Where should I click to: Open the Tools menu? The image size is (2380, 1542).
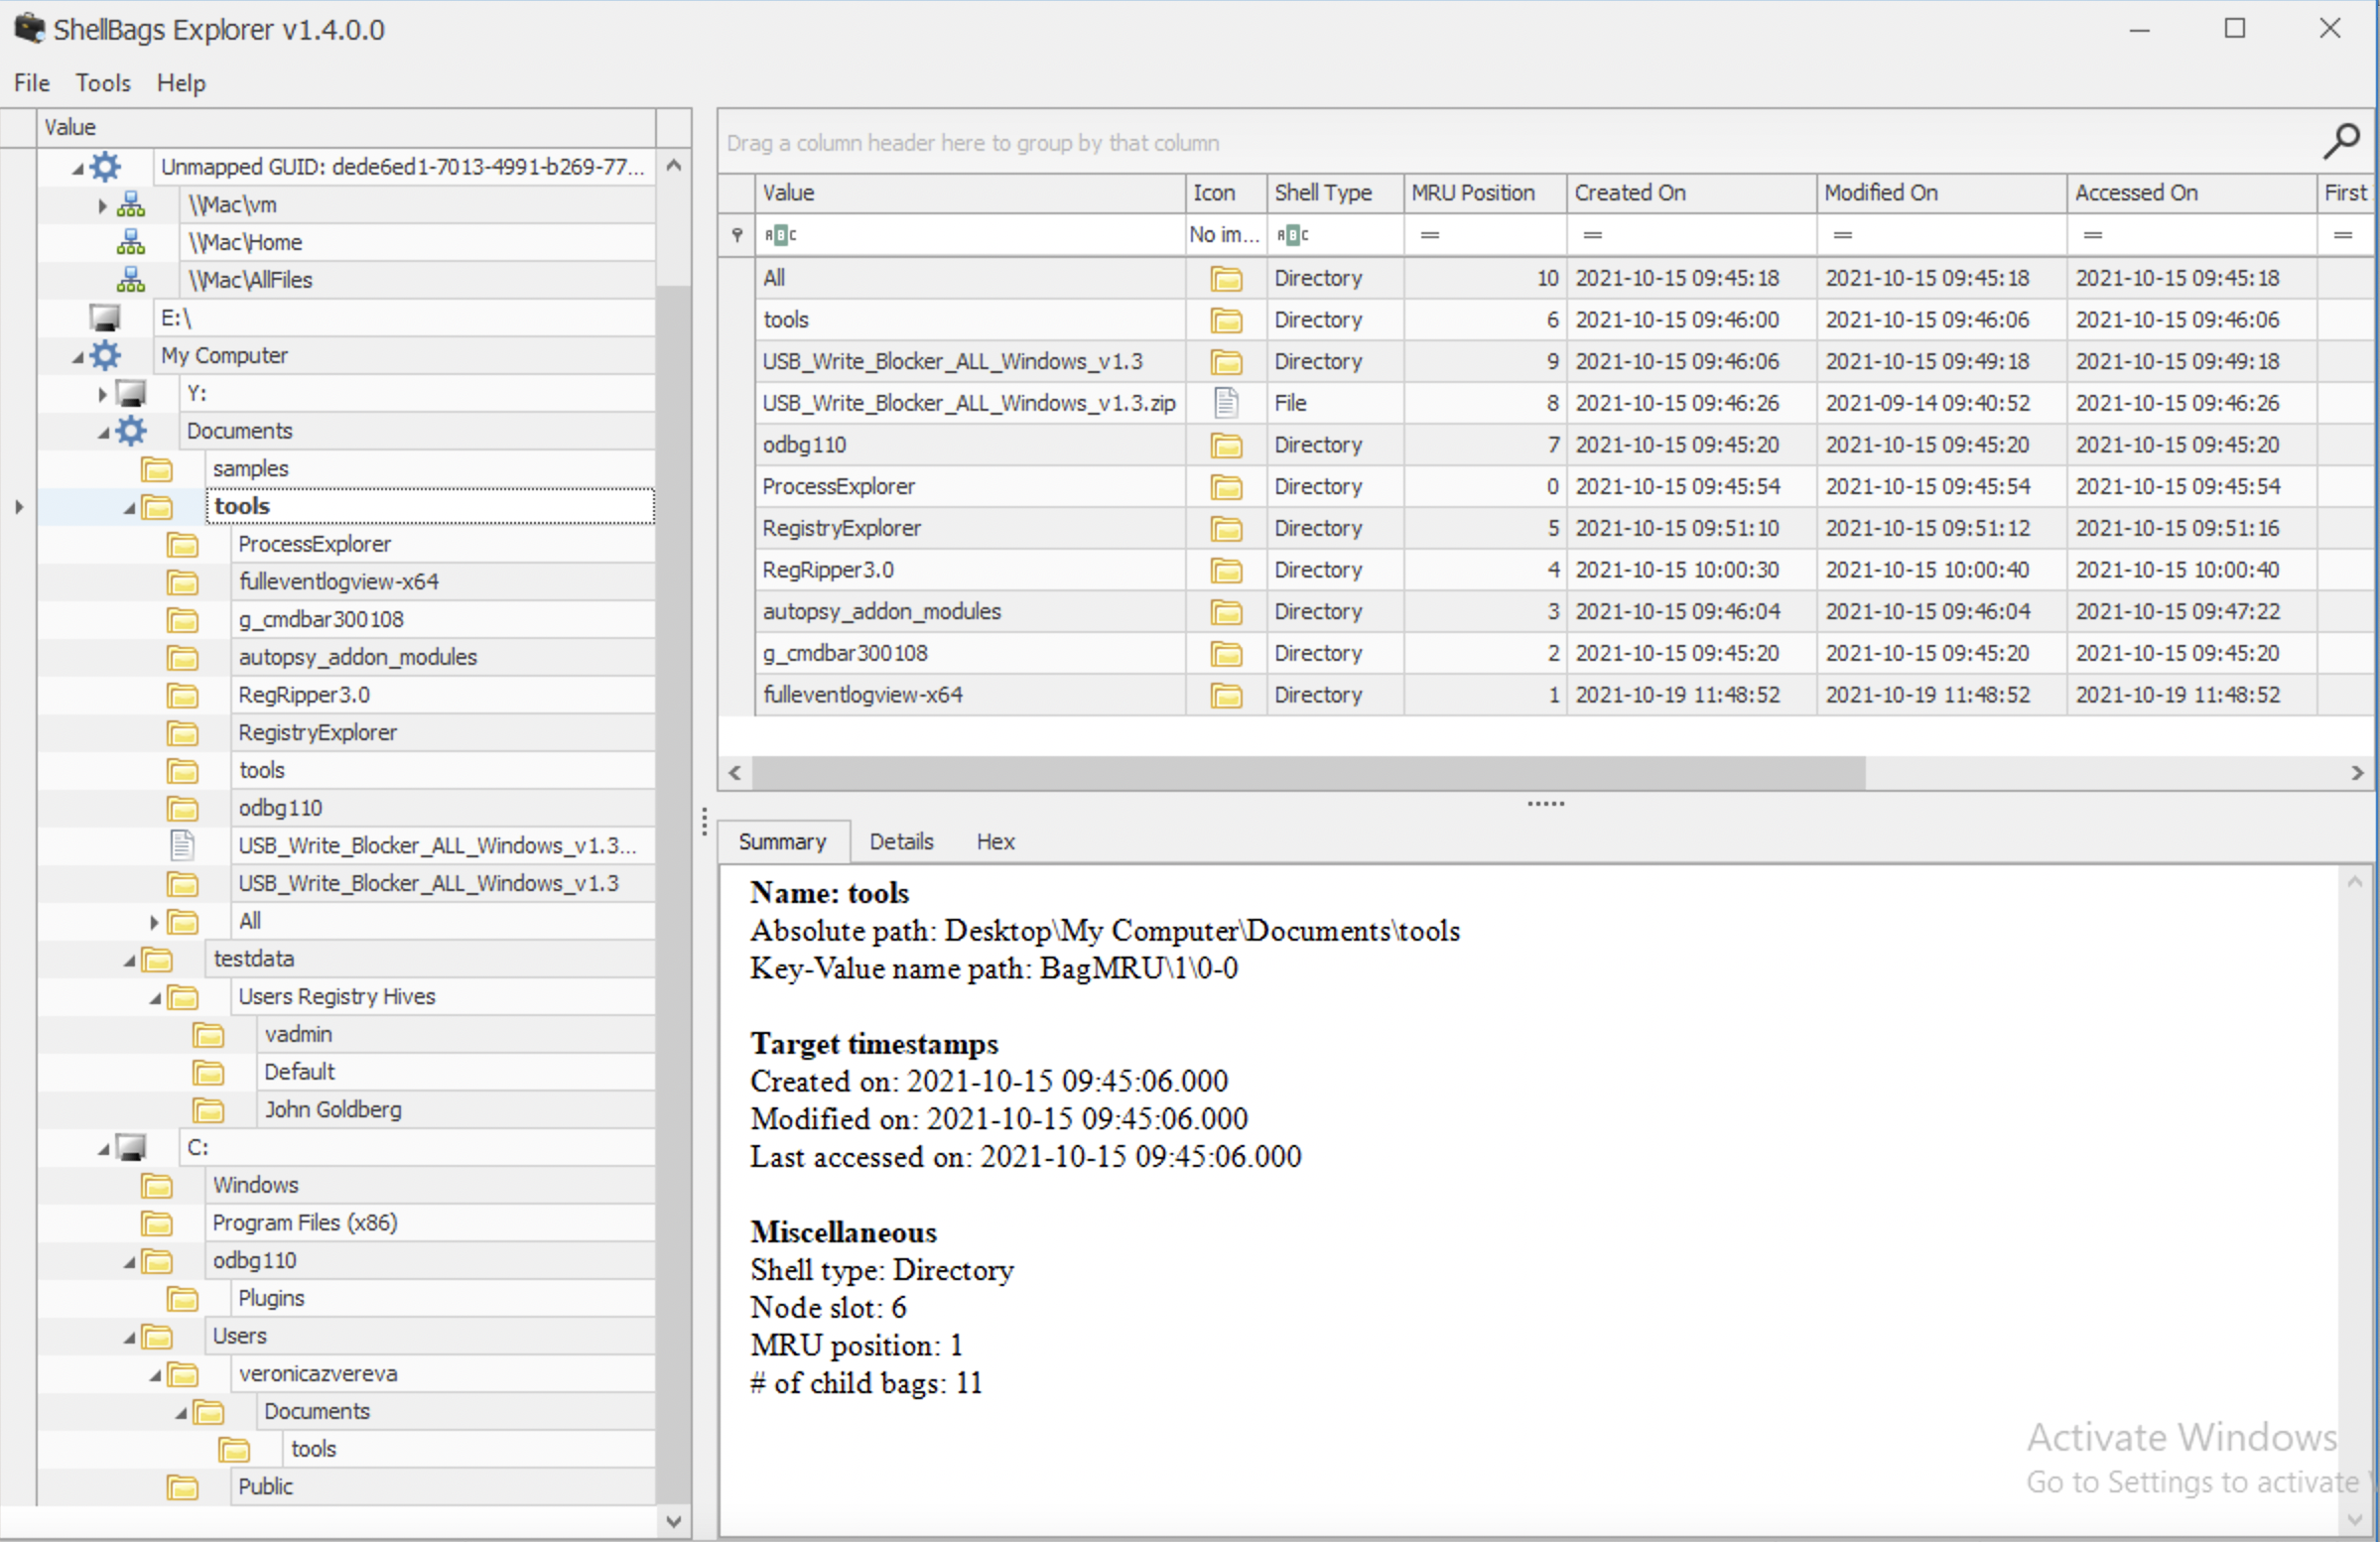point(103,83)
